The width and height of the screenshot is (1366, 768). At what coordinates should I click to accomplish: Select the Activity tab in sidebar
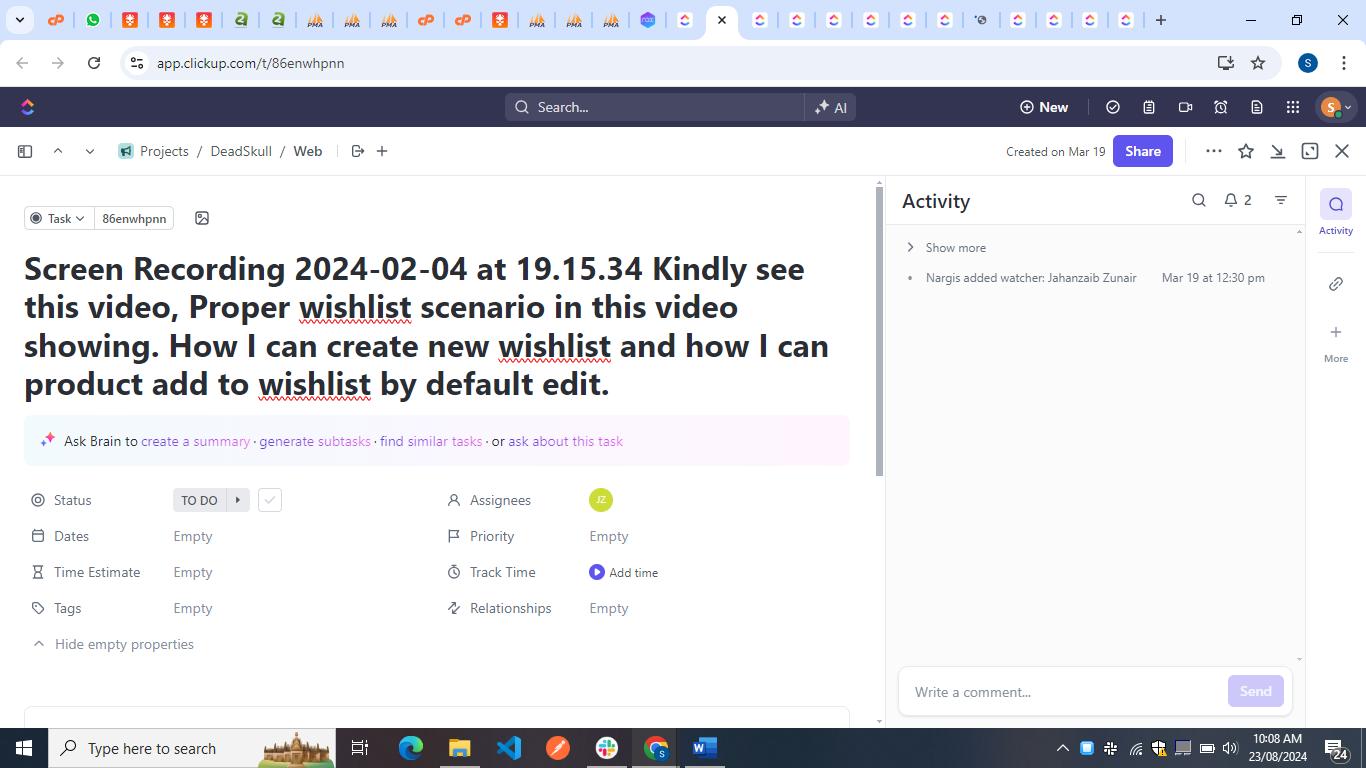(x=1335, y=212)
